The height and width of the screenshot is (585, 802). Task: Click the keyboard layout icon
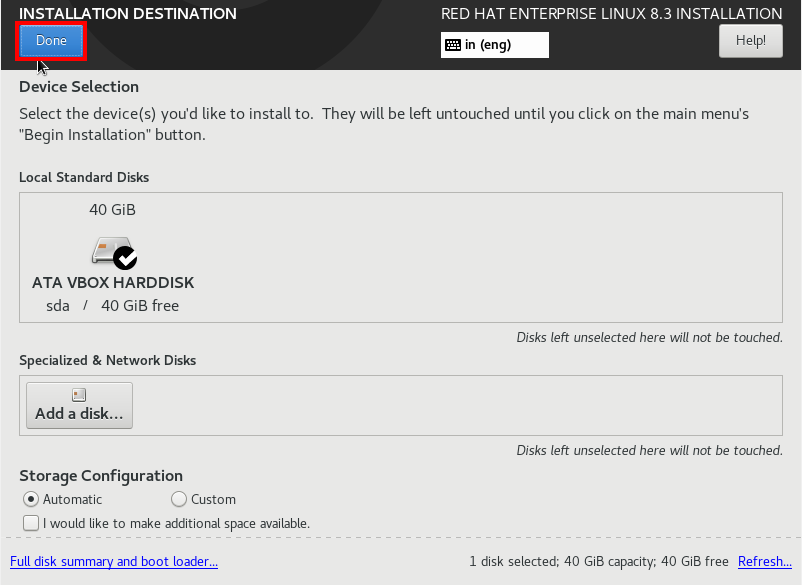(453, 45)
